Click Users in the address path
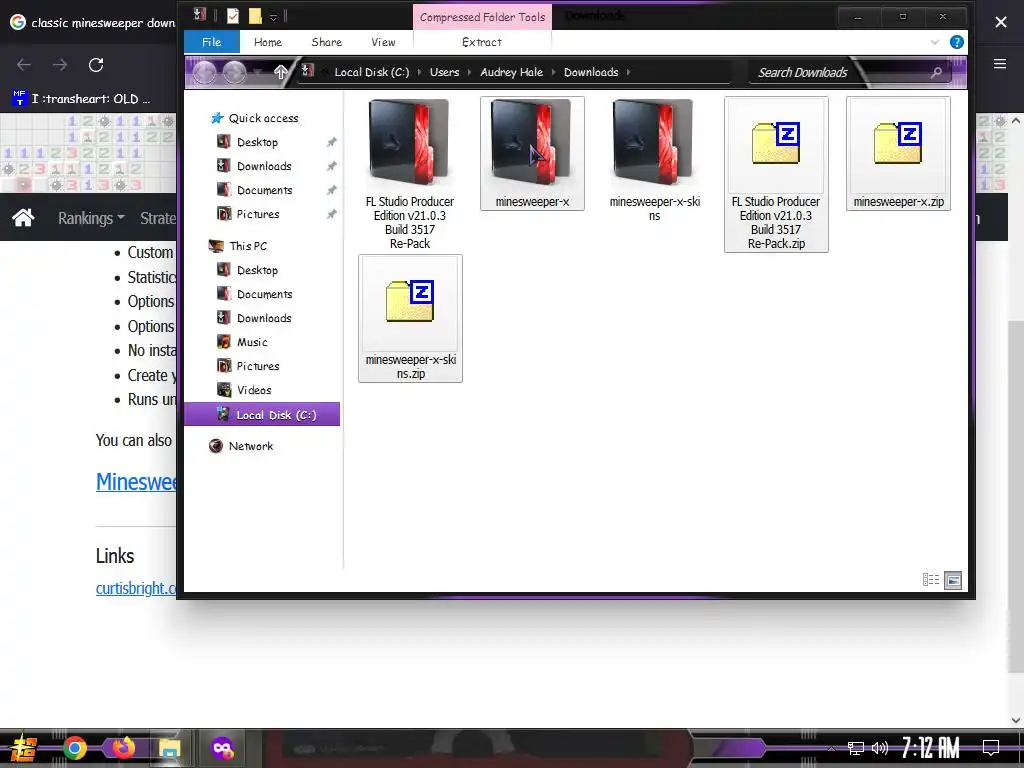The width and height of the screenshot is (1024, 768). (x=444, y=72)
